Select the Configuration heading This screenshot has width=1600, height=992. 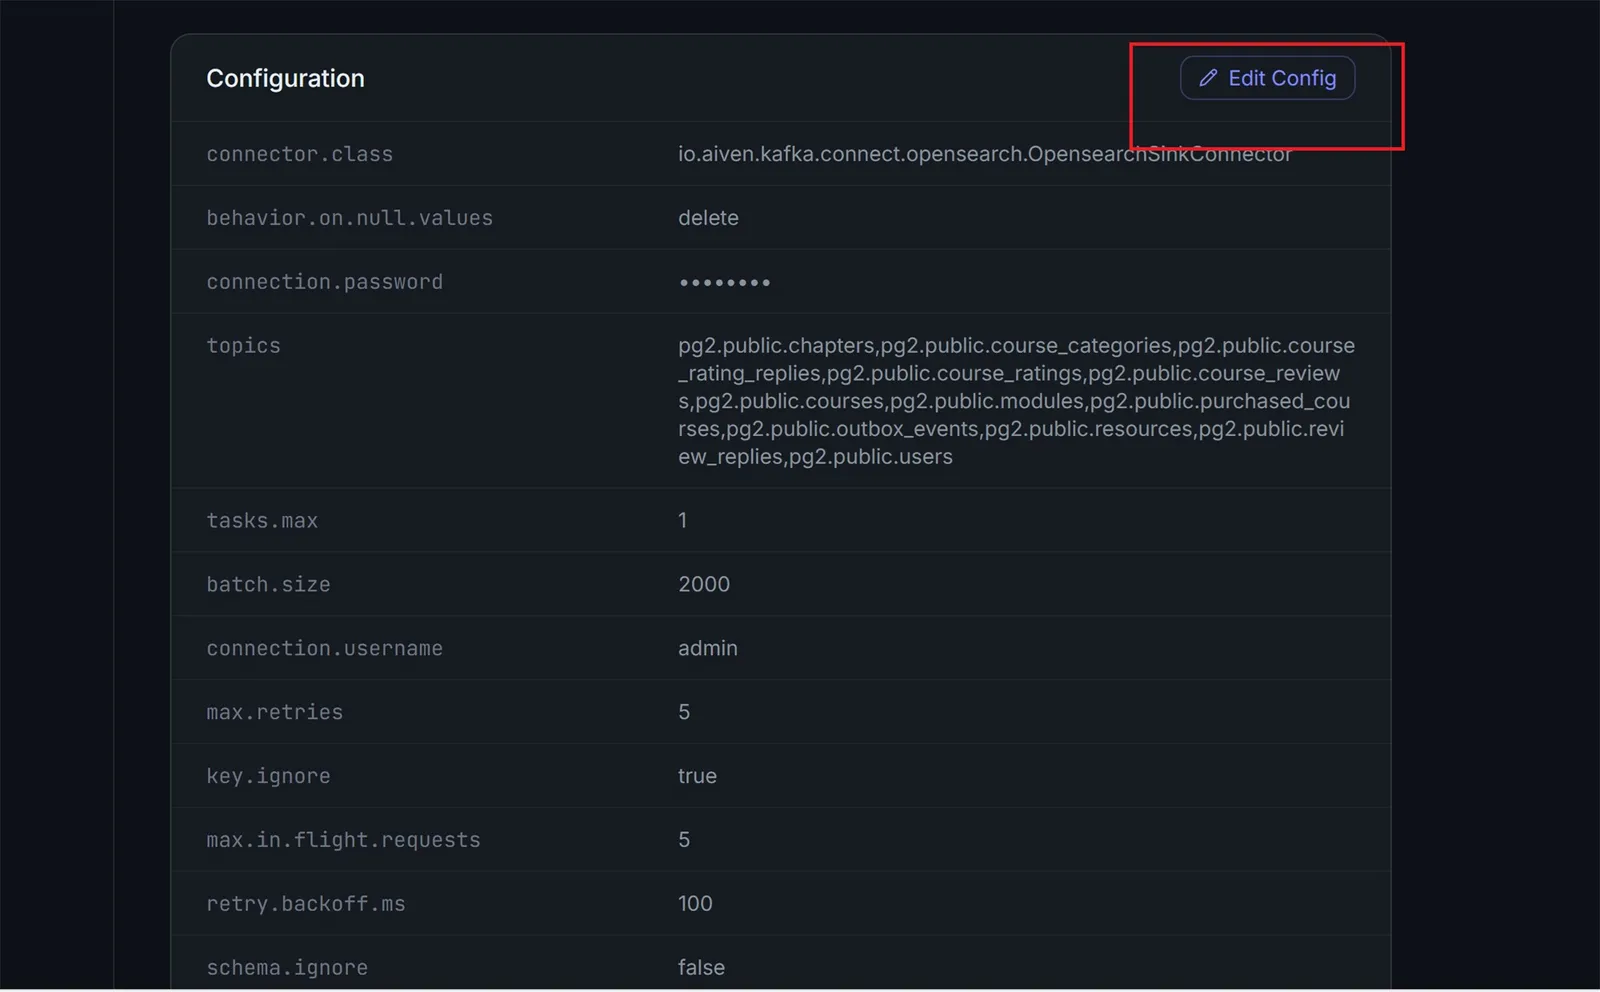pos(285,78)
